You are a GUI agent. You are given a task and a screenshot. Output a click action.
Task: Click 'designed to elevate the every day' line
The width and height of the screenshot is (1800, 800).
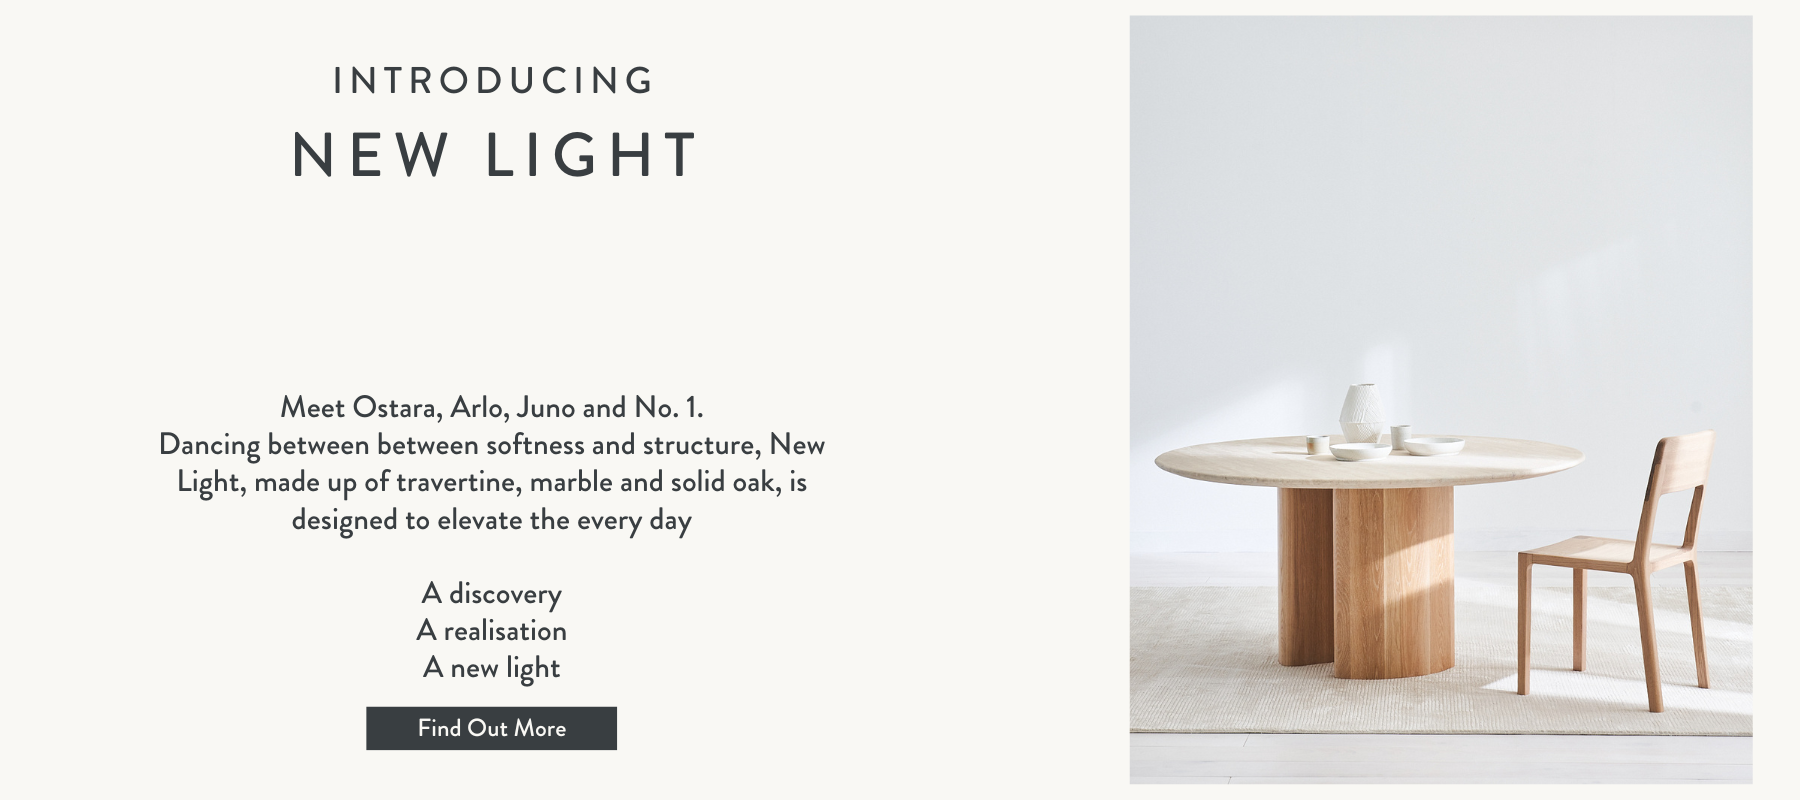(x=491, y=520)
